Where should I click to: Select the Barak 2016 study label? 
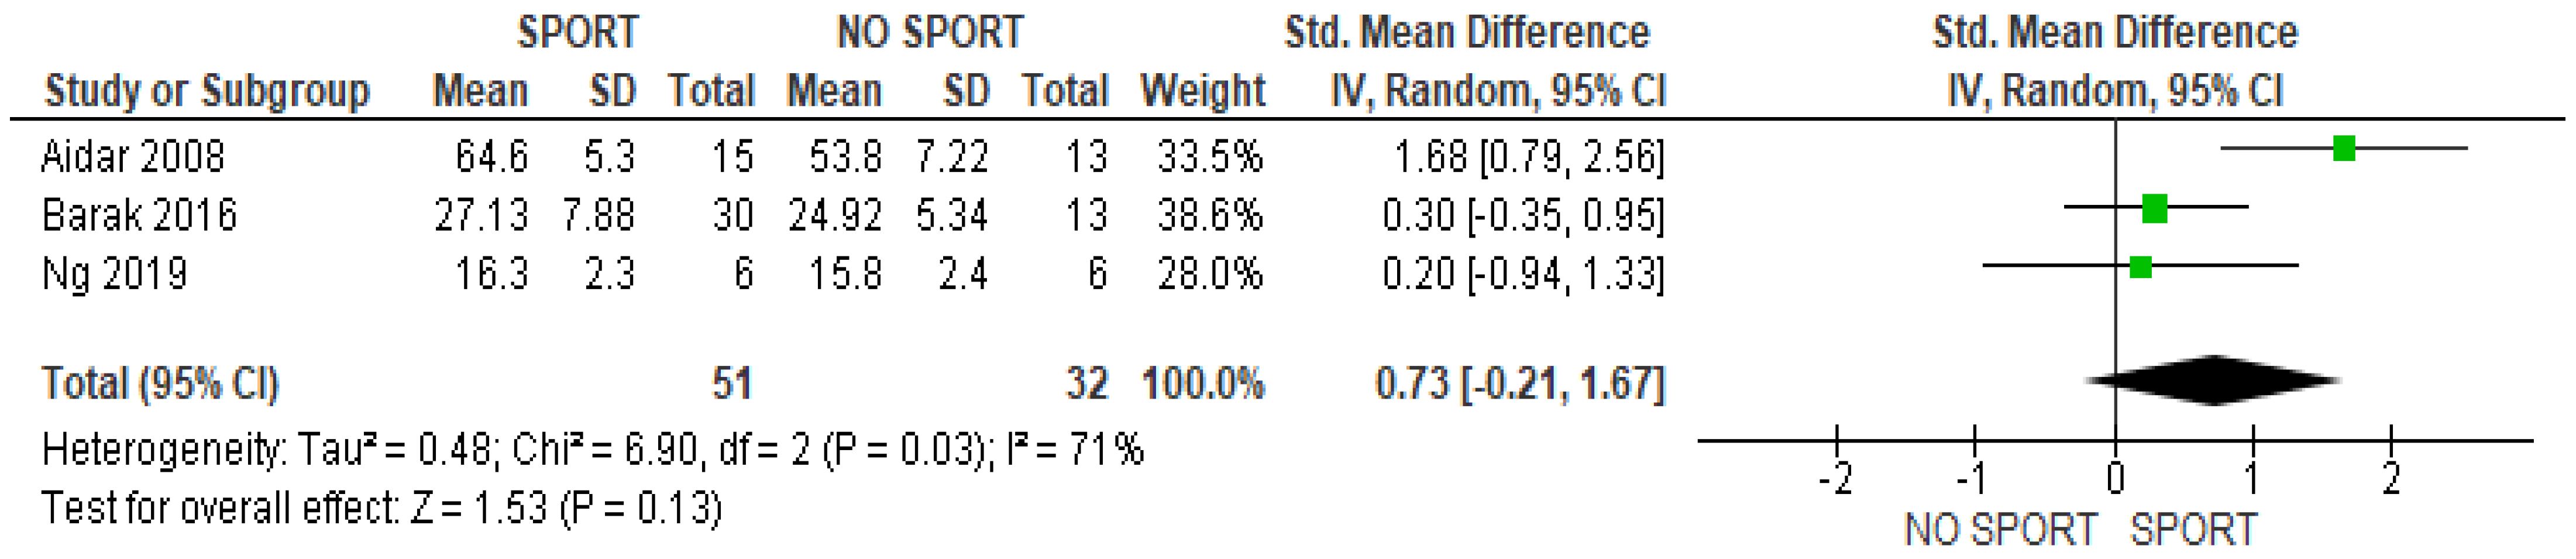click(139, 215)
